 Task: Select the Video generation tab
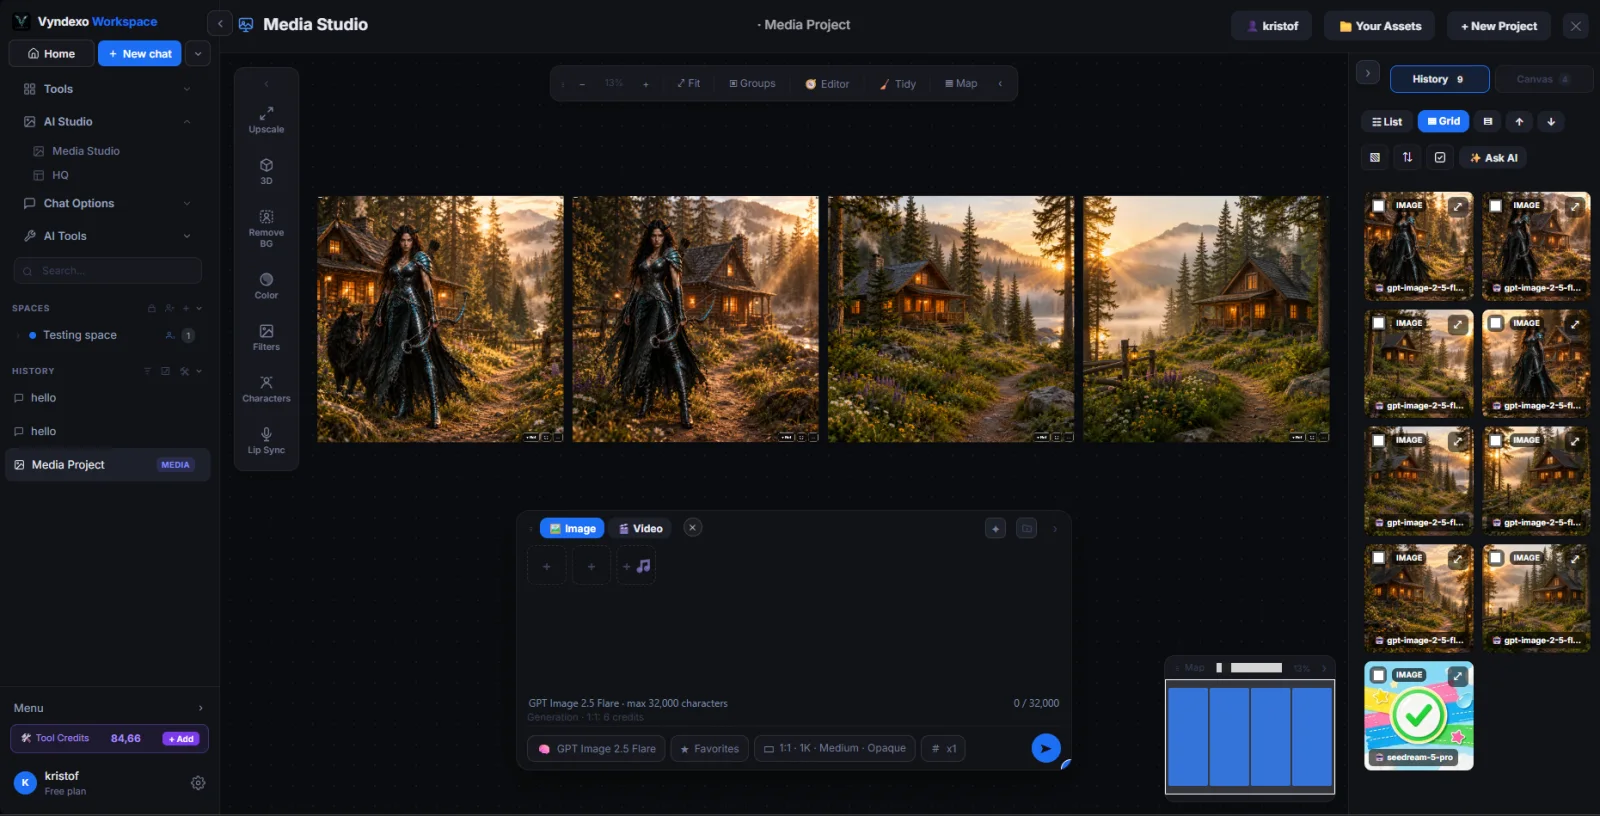point(641,528)
